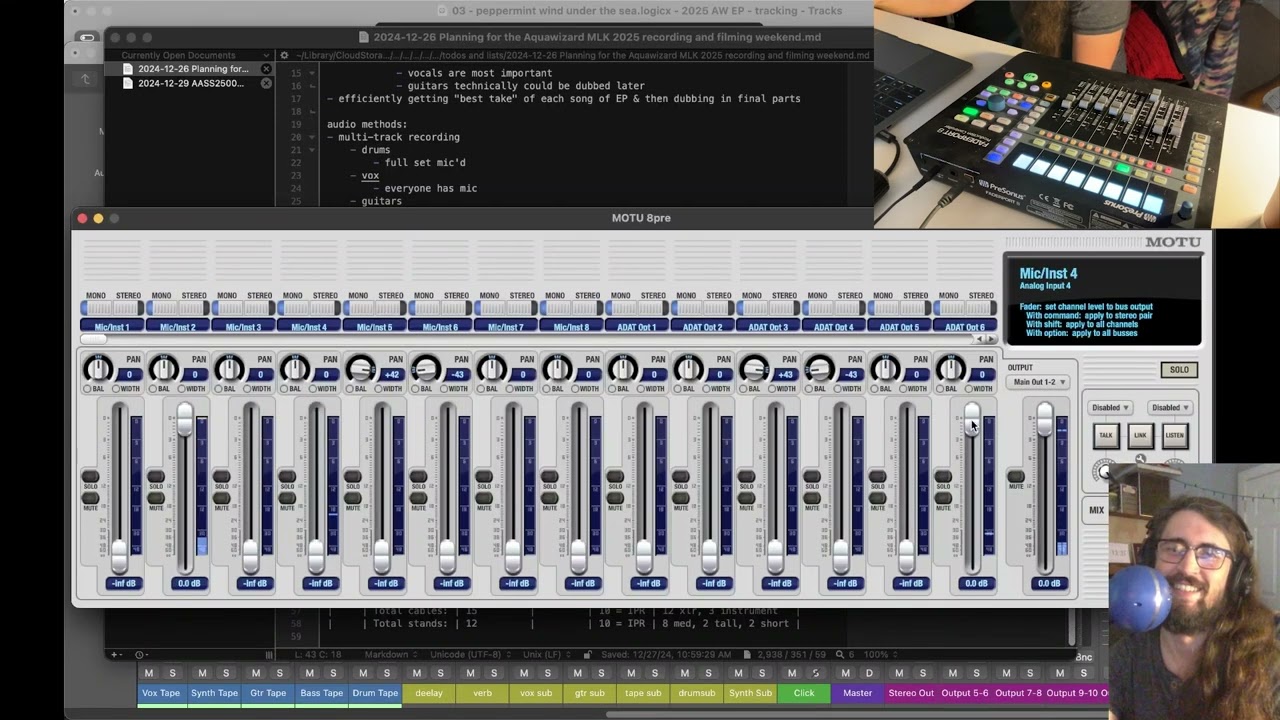The height and width of the screenshot is (720, 1280).
Task: Toggle Mono/Stereo switch on ADAT Opt 5
Action: click(x=899, y=308)
